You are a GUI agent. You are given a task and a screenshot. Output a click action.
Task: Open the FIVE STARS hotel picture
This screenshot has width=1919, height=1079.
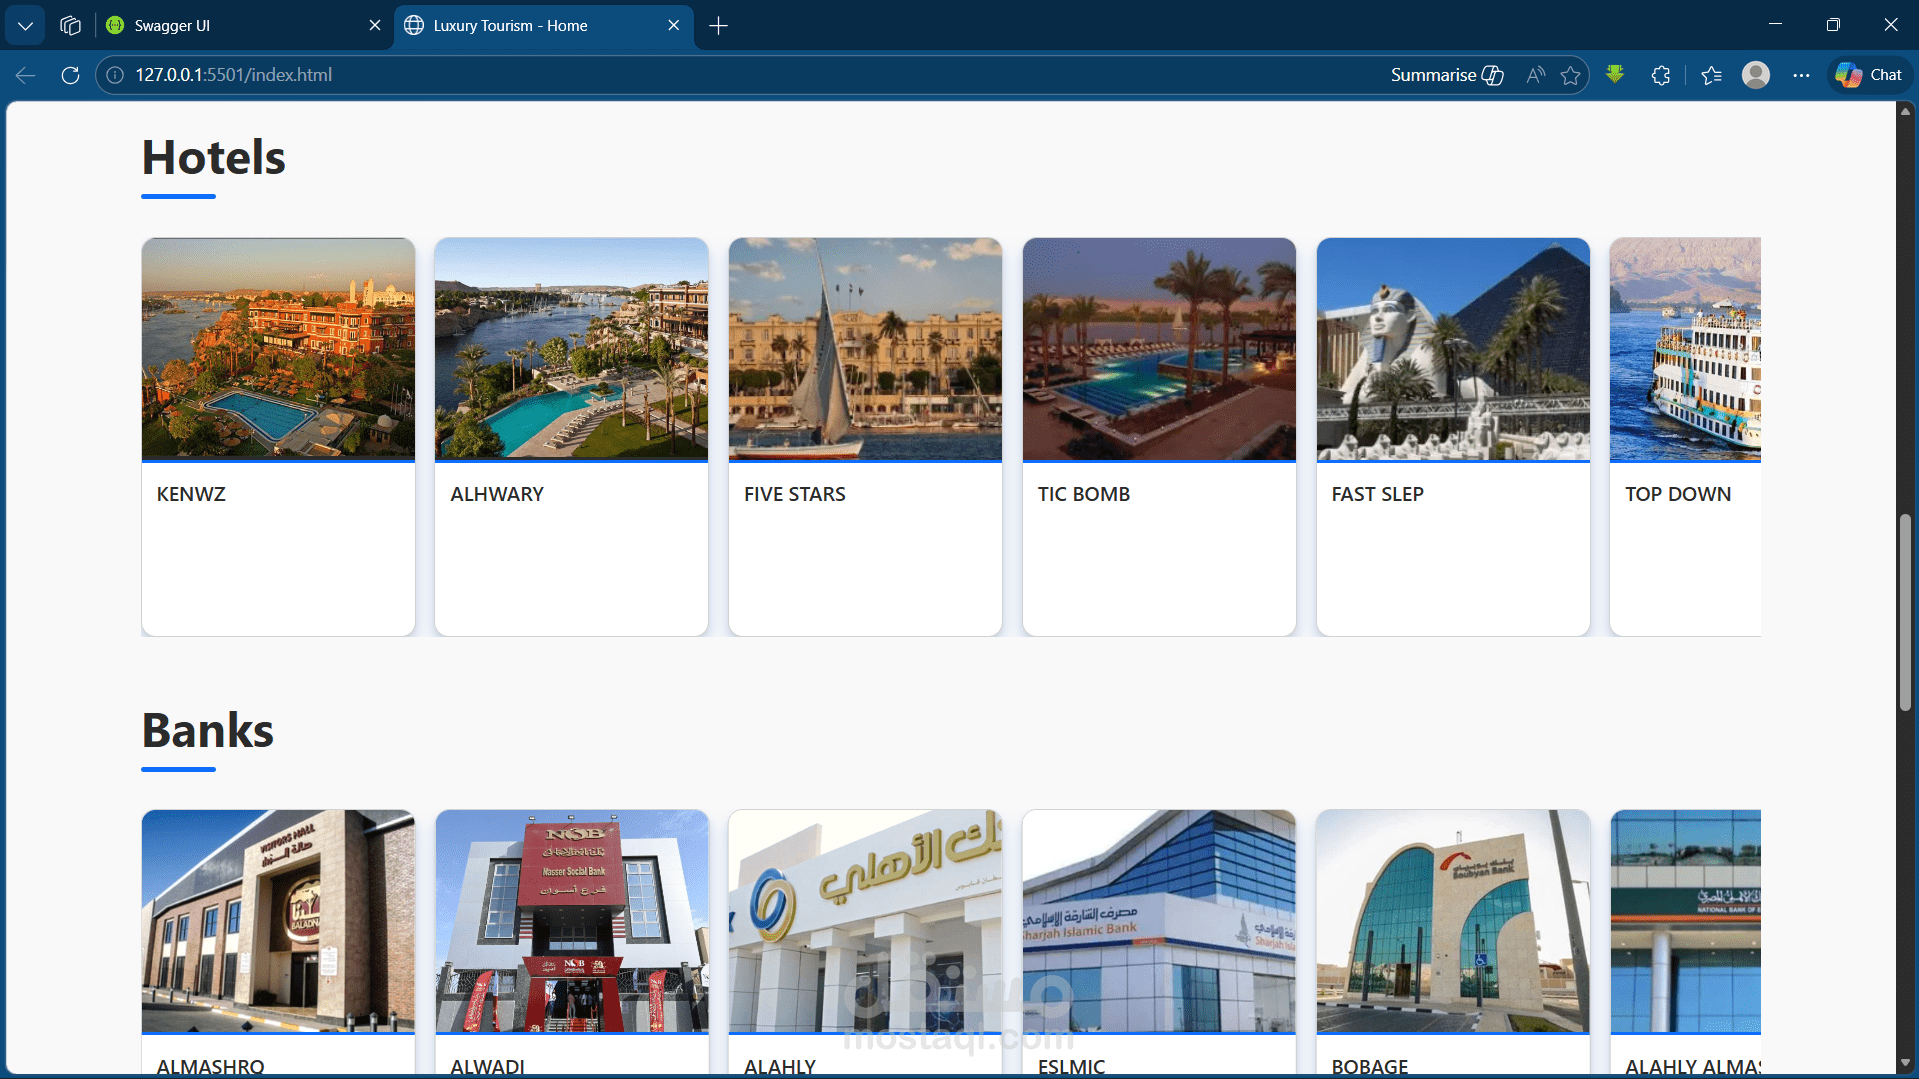tap(865, 349)
